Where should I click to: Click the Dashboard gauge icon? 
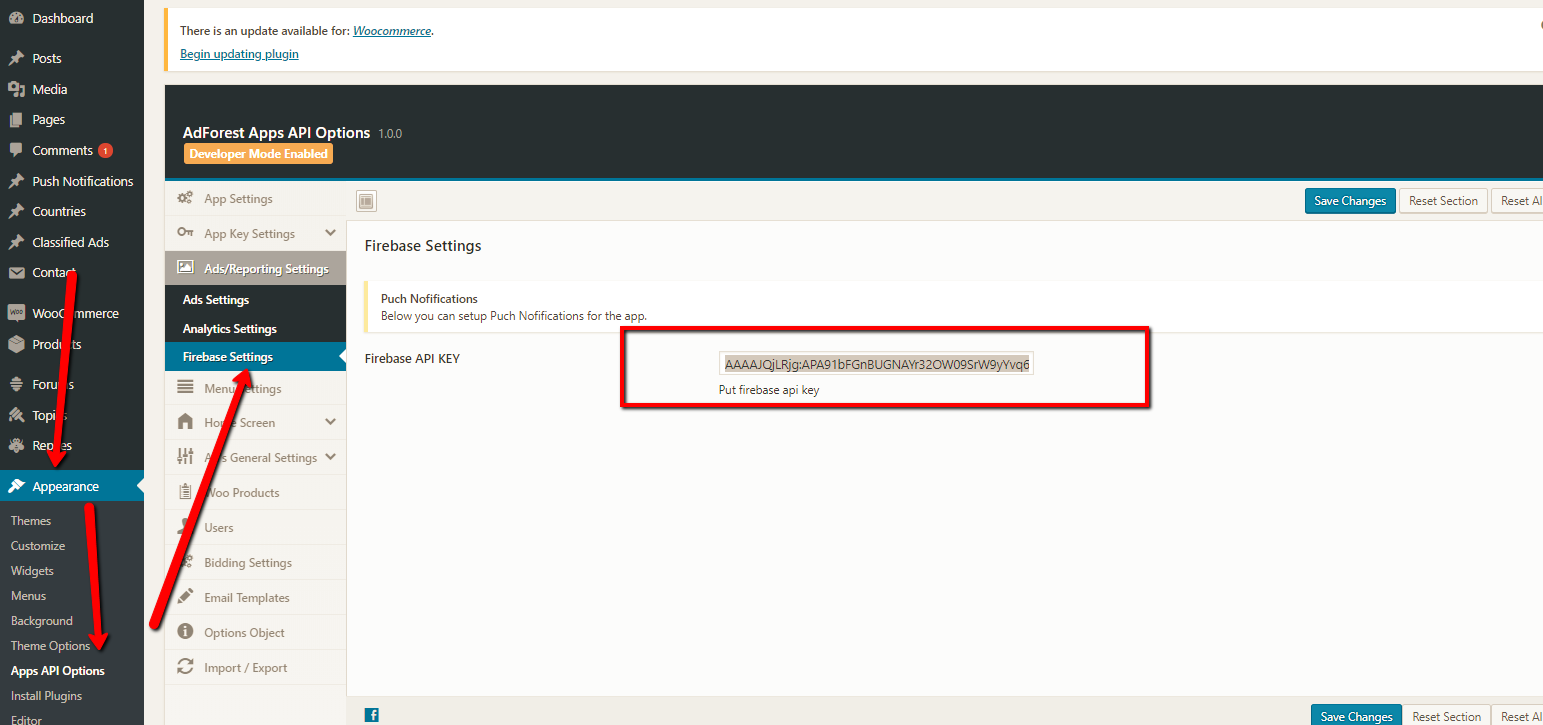(16, 18)
